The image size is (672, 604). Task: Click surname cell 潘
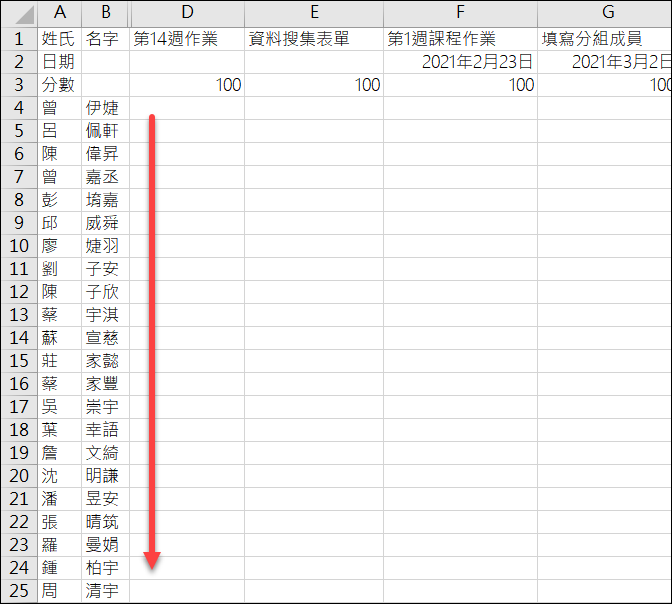[x=60, y=499]
